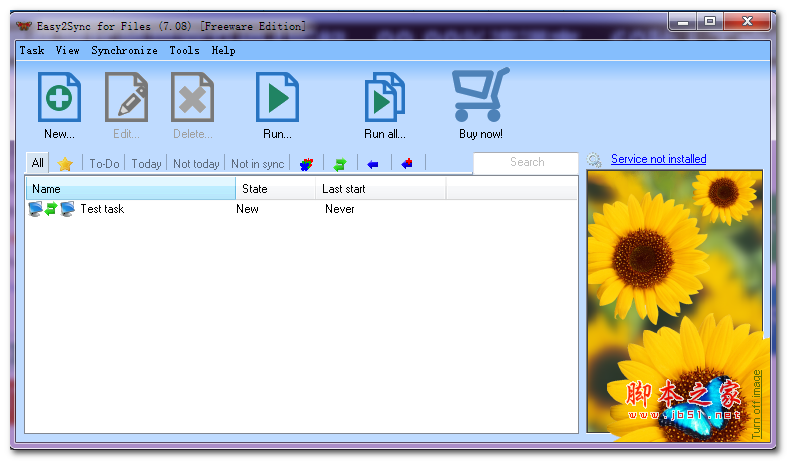Screen dimensions: 787x461
Task: Sort by the Last start column
Action: pos(381,189)
